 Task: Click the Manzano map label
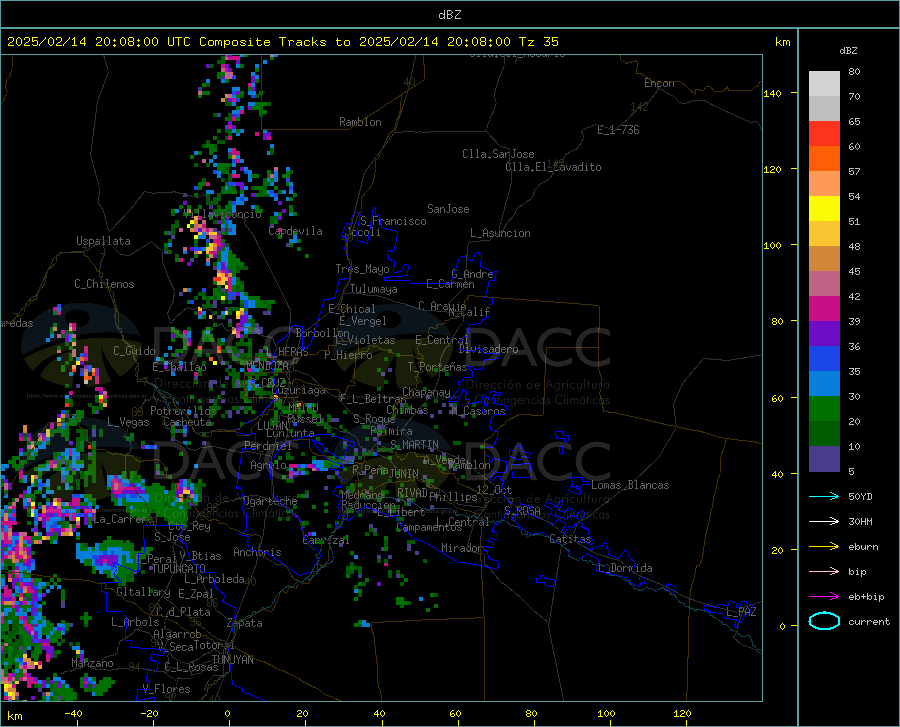coord(92,663)
